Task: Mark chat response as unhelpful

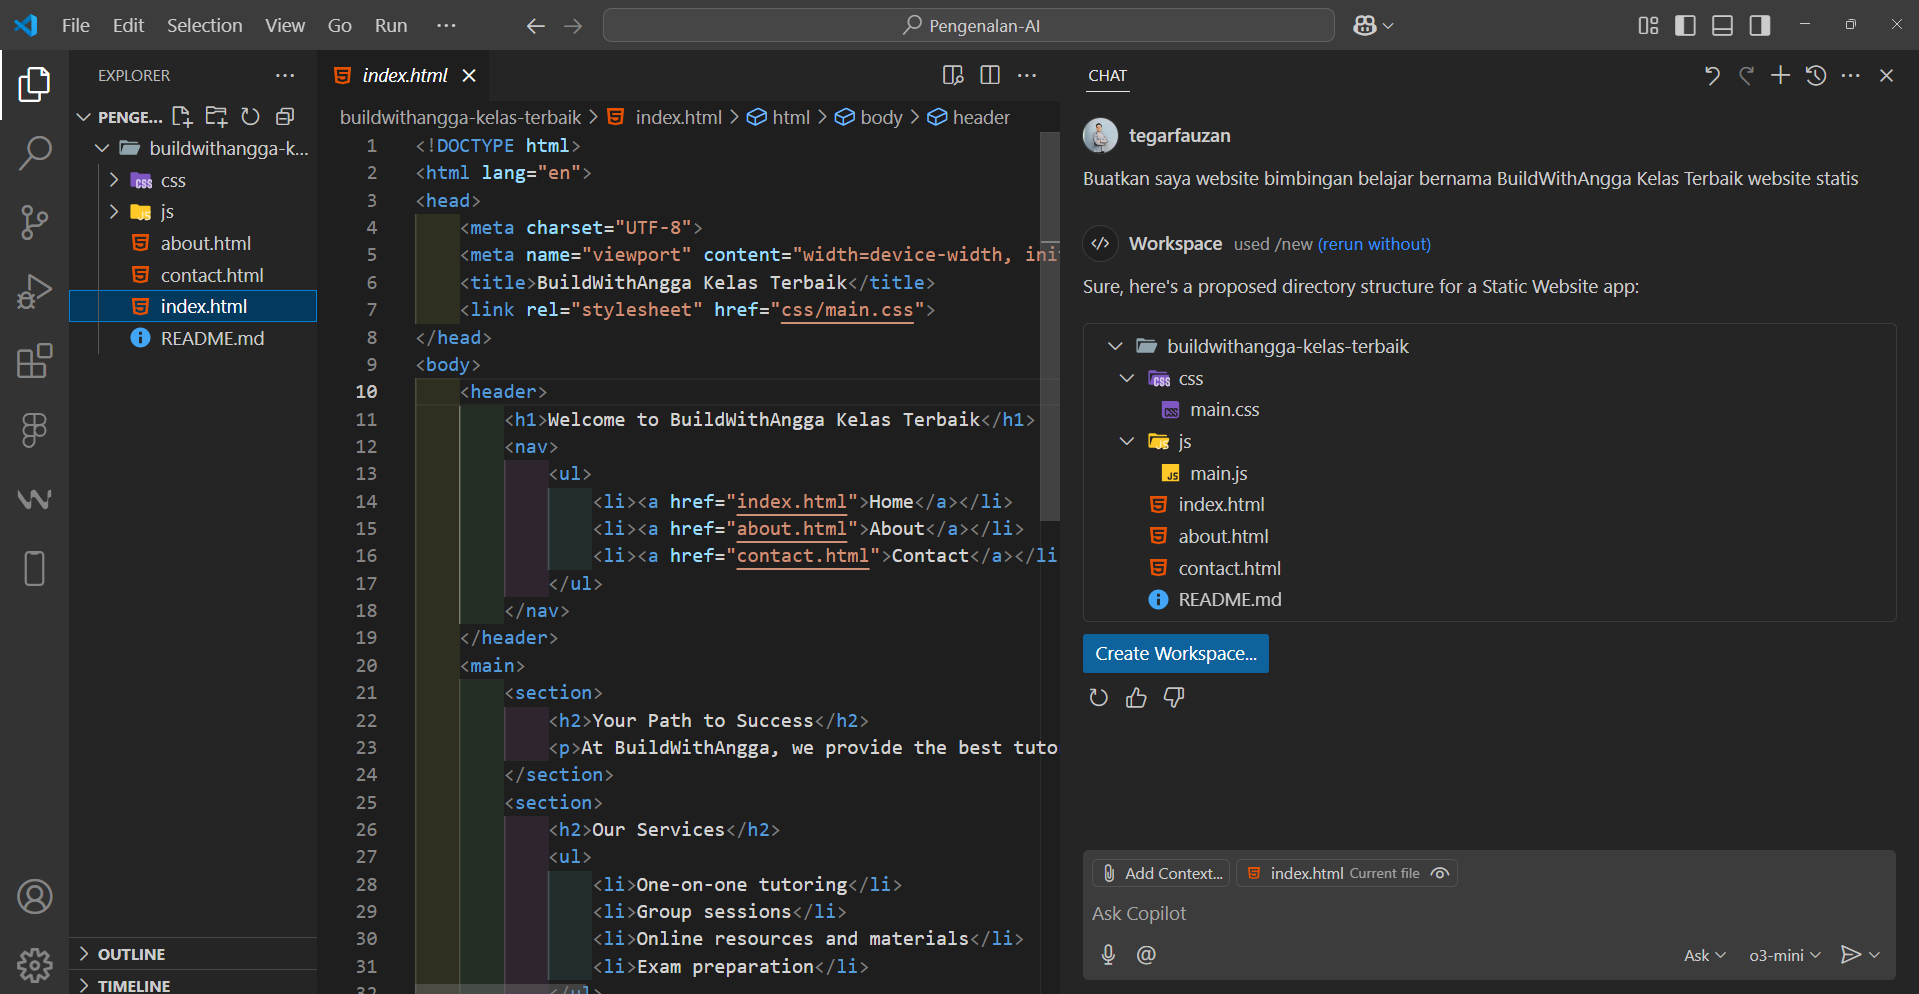Action: click(x=1174, y=698)
